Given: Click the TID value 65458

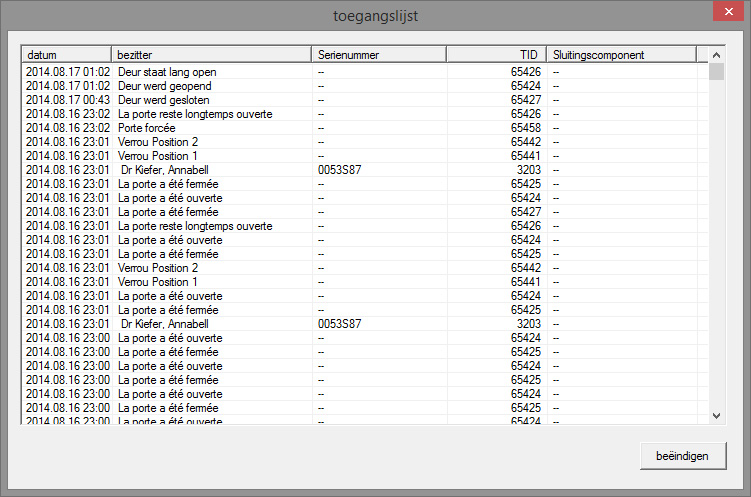Looking at the screenshot, I should click(525, 128).
